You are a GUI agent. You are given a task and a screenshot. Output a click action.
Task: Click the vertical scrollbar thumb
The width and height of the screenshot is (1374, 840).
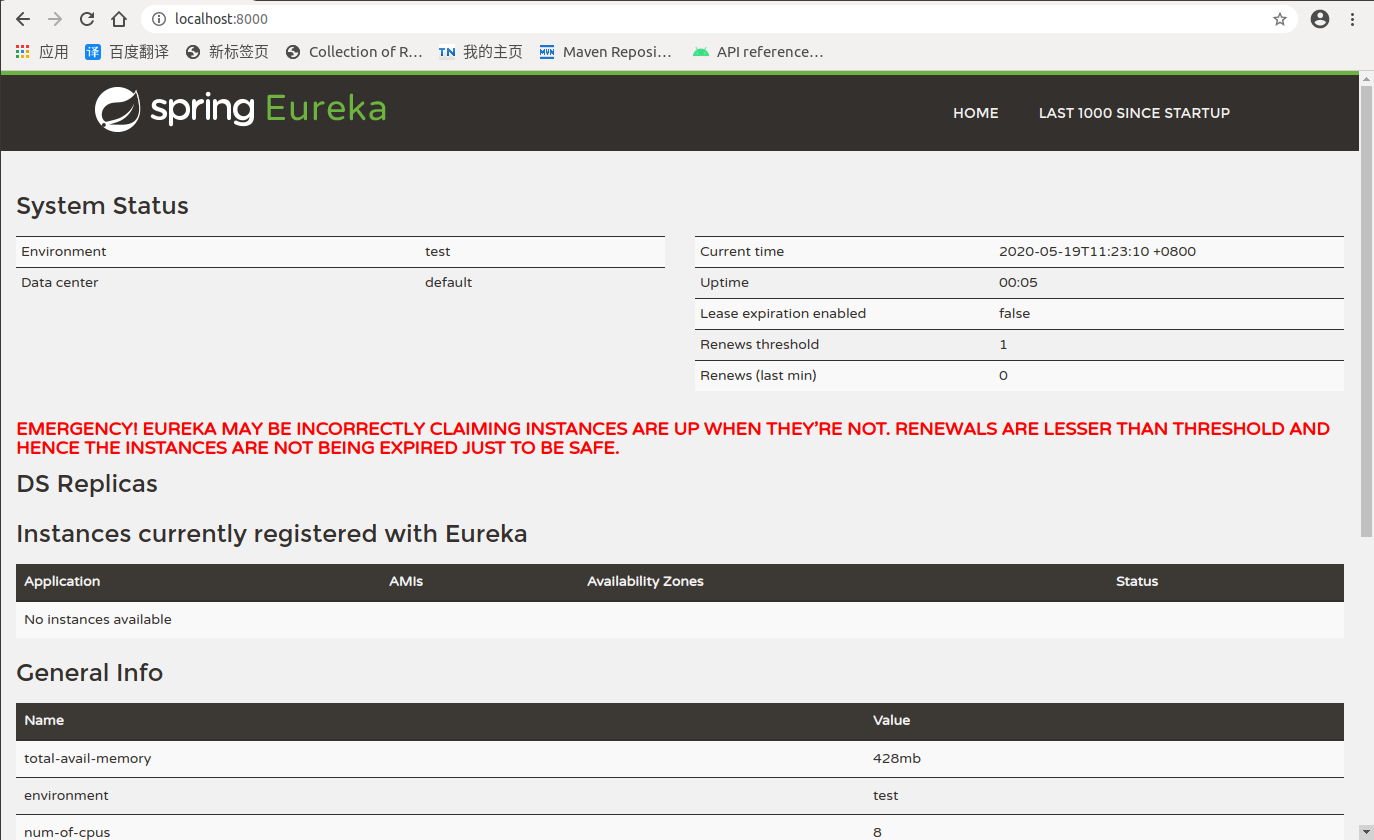(x=1366, y=312)
